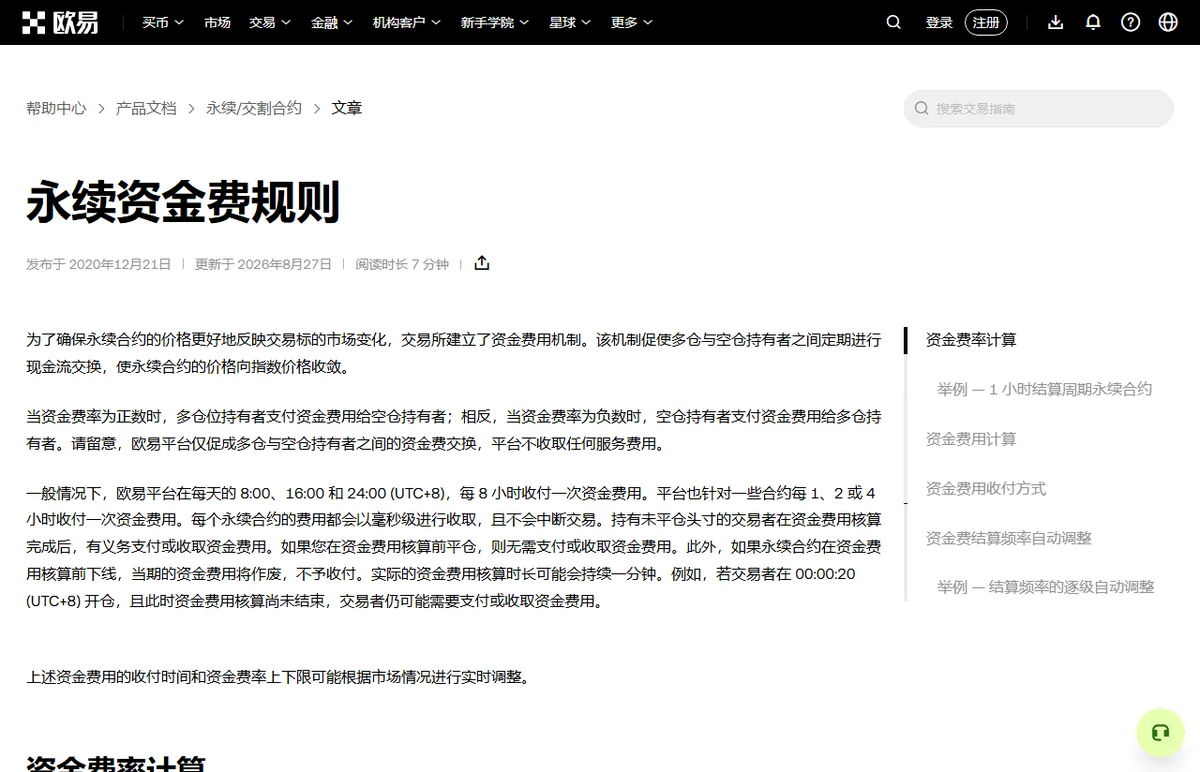
Task: Jump to 举例 — 1 小时结算周期永续合约
Action: pyautogui.click(x=1044, y=389)
